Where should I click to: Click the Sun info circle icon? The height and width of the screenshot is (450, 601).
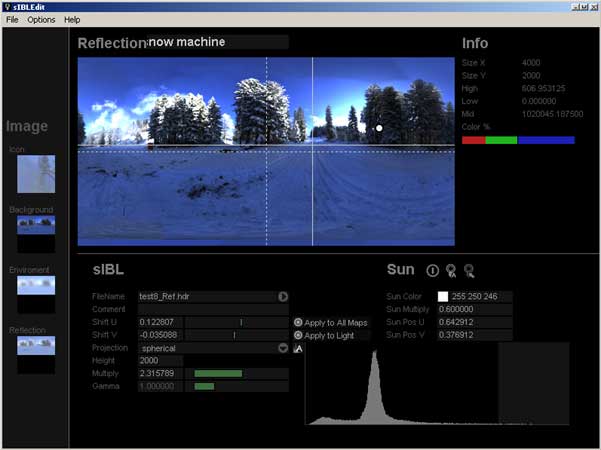[432, 271]
